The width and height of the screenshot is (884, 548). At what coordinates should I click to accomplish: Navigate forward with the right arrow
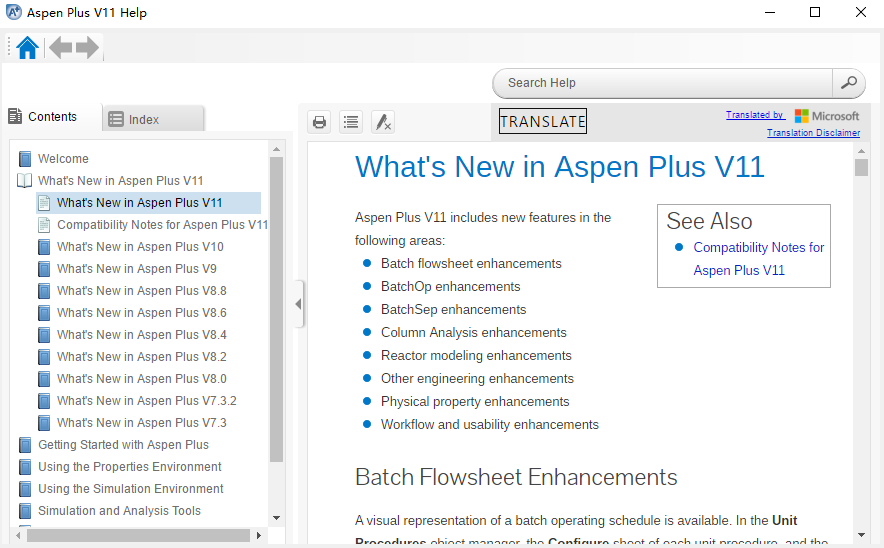coord(87,47)
